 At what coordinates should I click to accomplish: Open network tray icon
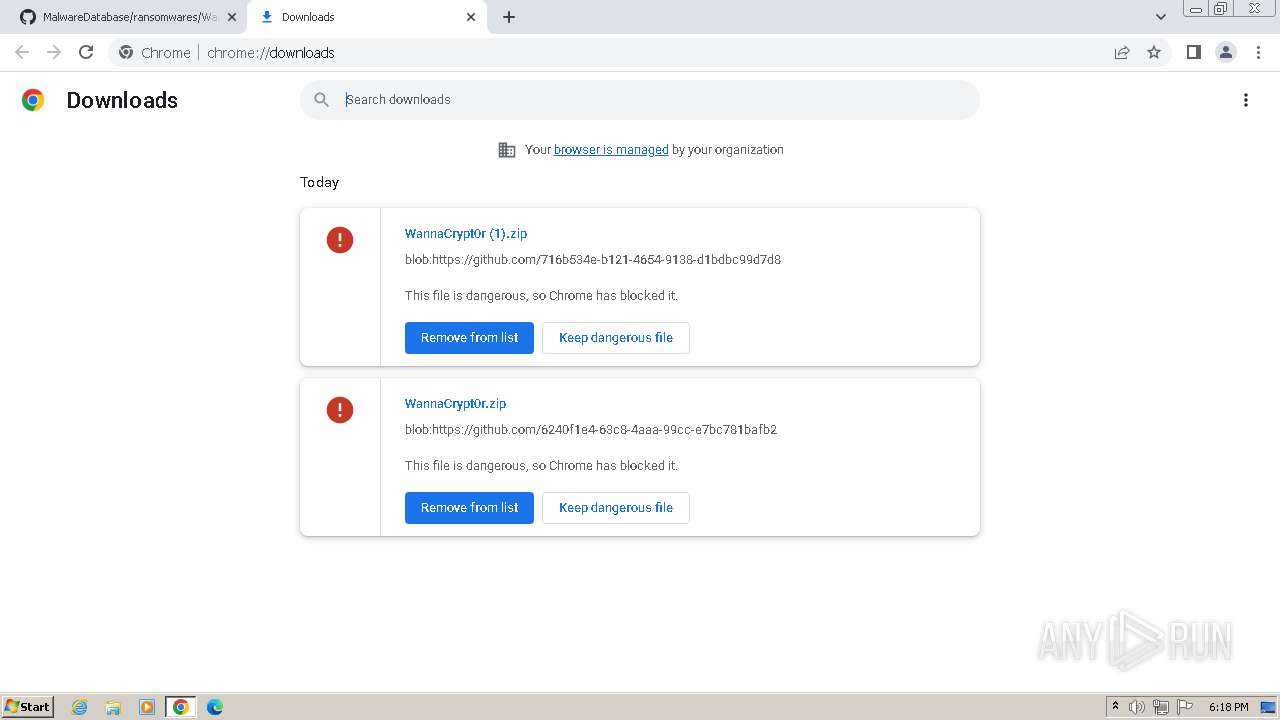tap(1161, 707)
